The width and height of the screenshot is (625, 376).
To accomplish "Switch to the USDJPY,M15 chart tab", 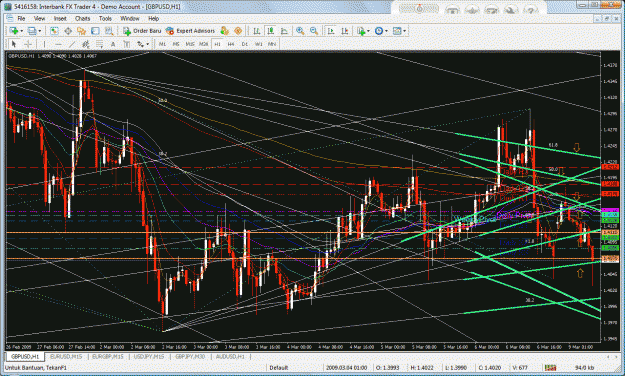I will [x=149, y=356].
